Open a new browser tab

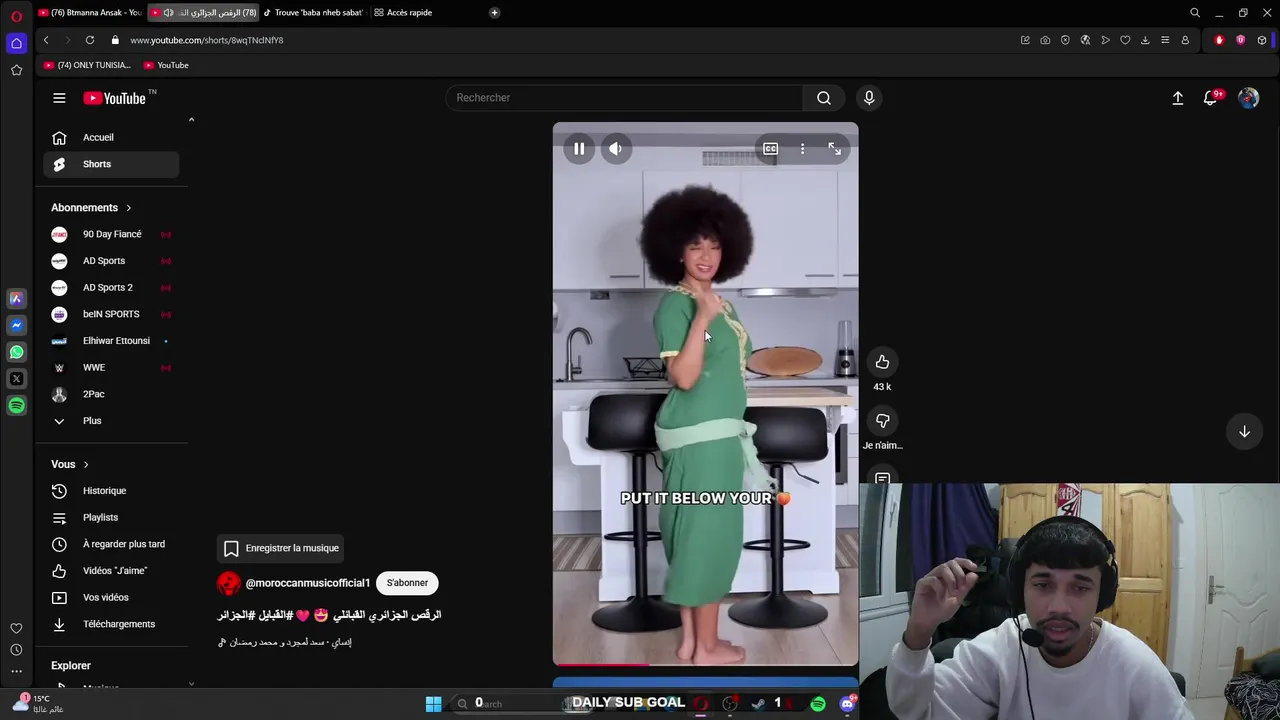pos(494,13)
